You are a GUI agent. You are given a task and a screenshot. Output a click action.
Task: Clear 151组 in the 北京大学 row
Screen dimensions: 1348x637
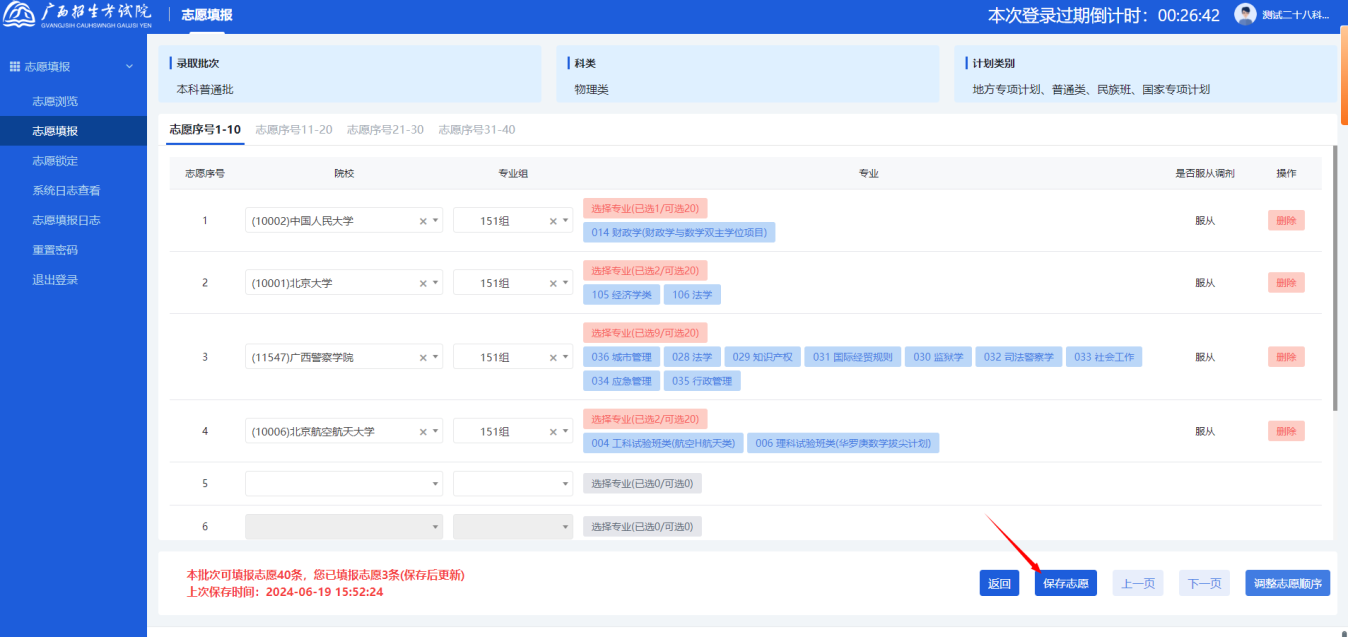[x=552, y=283]
